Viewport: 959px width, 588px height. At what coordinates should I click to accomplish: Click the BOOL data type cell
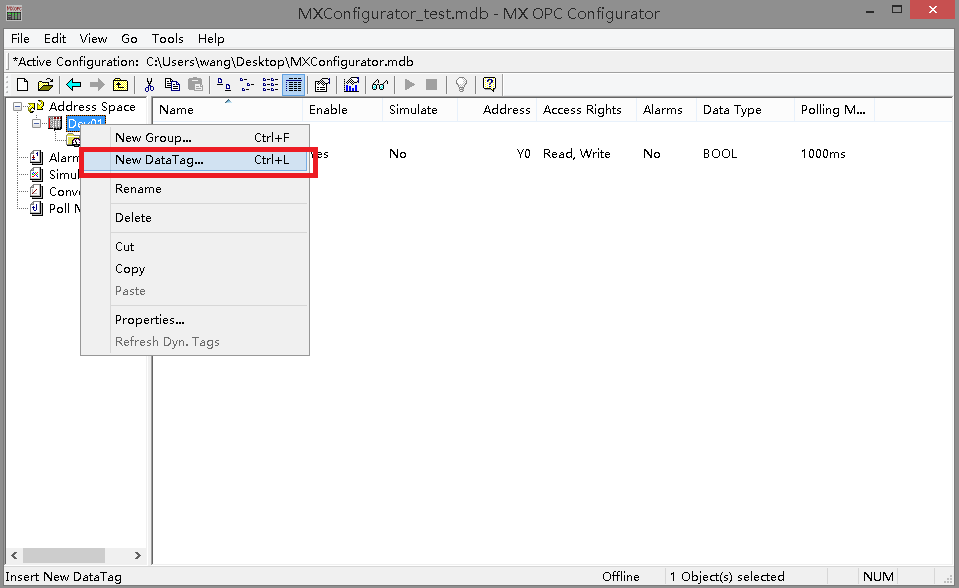[720, 154]
